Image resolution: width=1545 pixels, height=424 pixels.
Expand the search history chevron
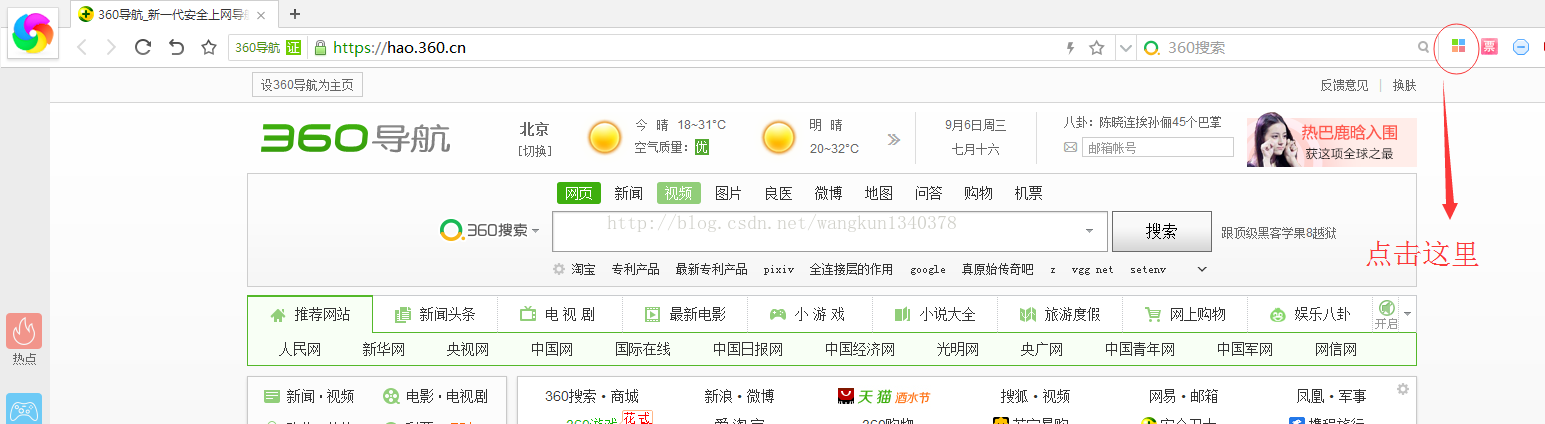(x=1201, y=269)
